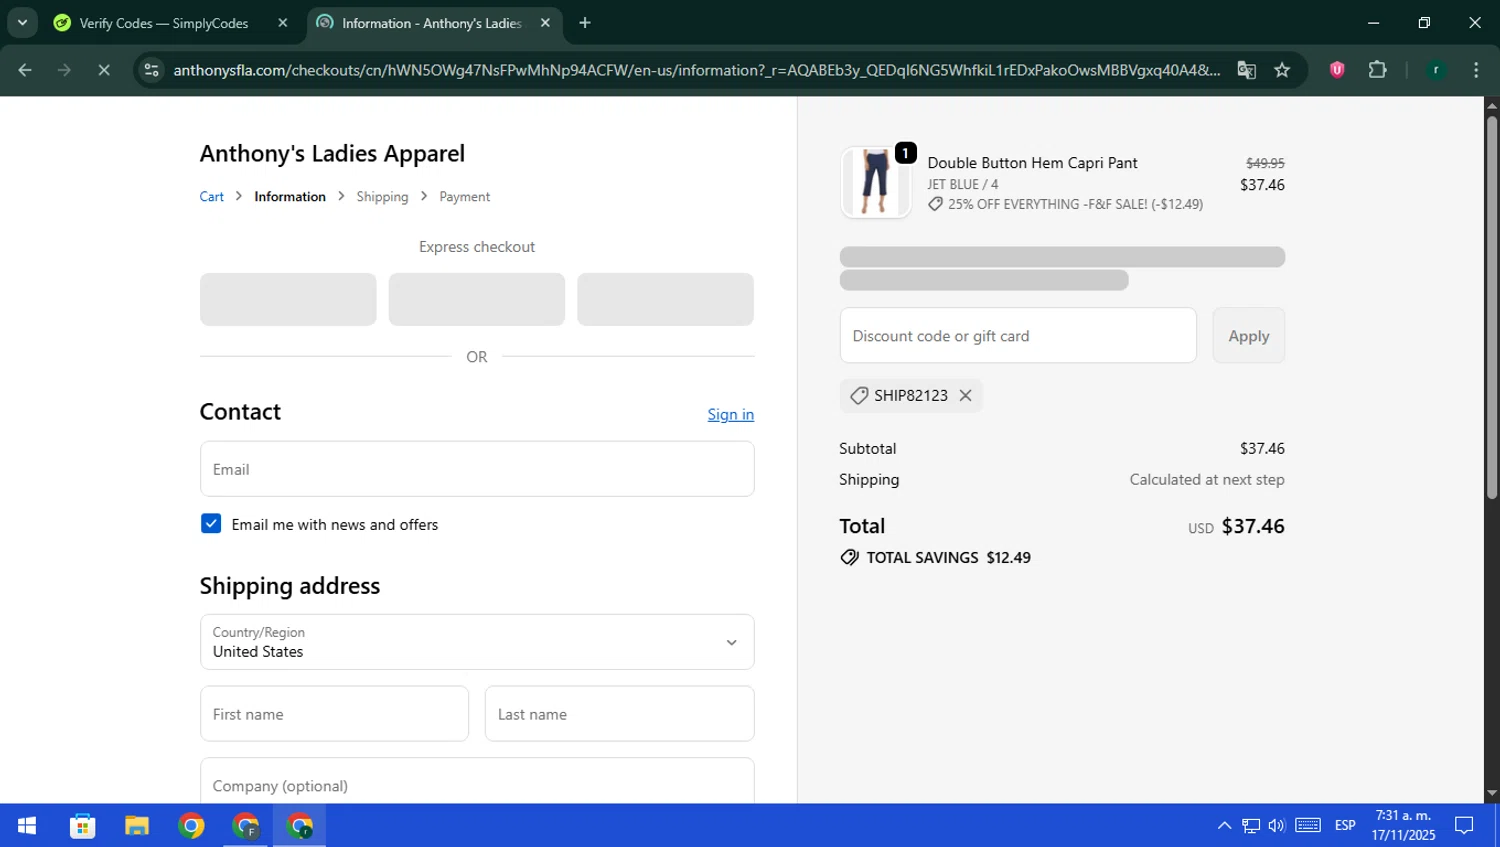
Task: Click the scrollbar down arrow
Action: click(x=1491, y=794)
